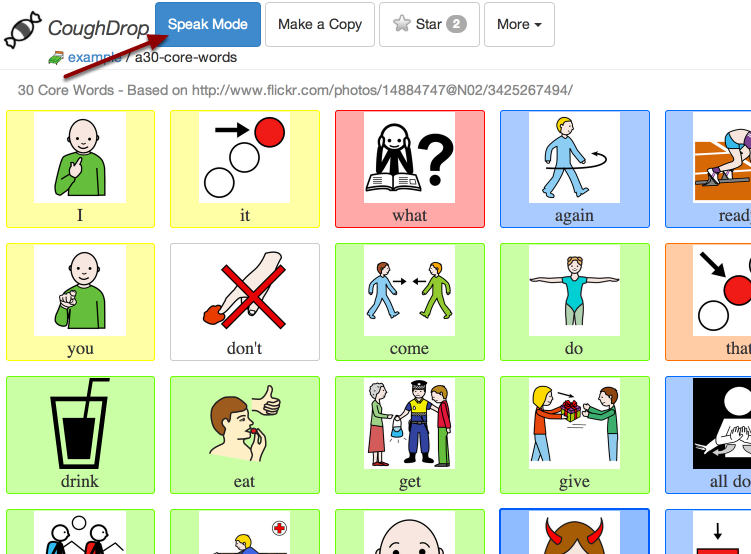Open the example user link
Screen dimensions: 751x554
94,57
